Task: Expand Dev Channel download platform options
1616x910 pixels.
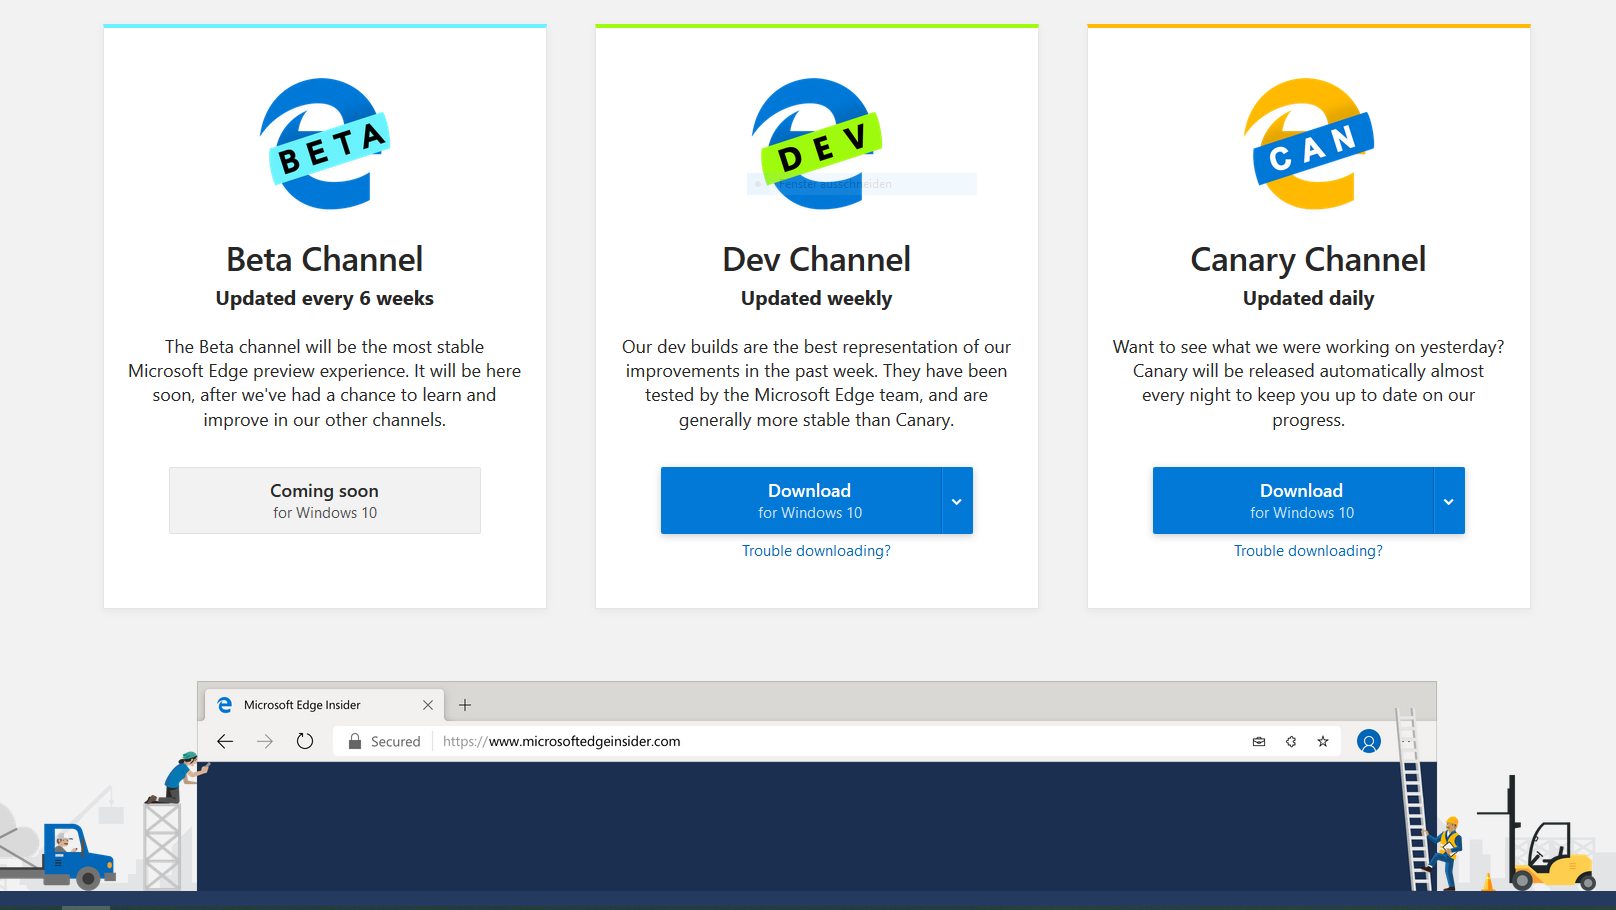Action: [957, 501]
